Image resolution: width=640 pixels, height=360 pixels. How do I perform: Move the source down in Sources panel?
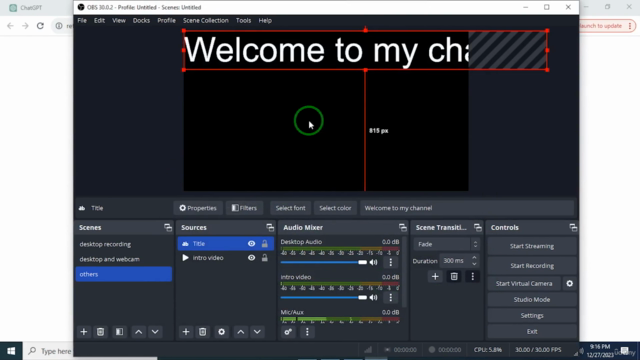tap(257, 332)
